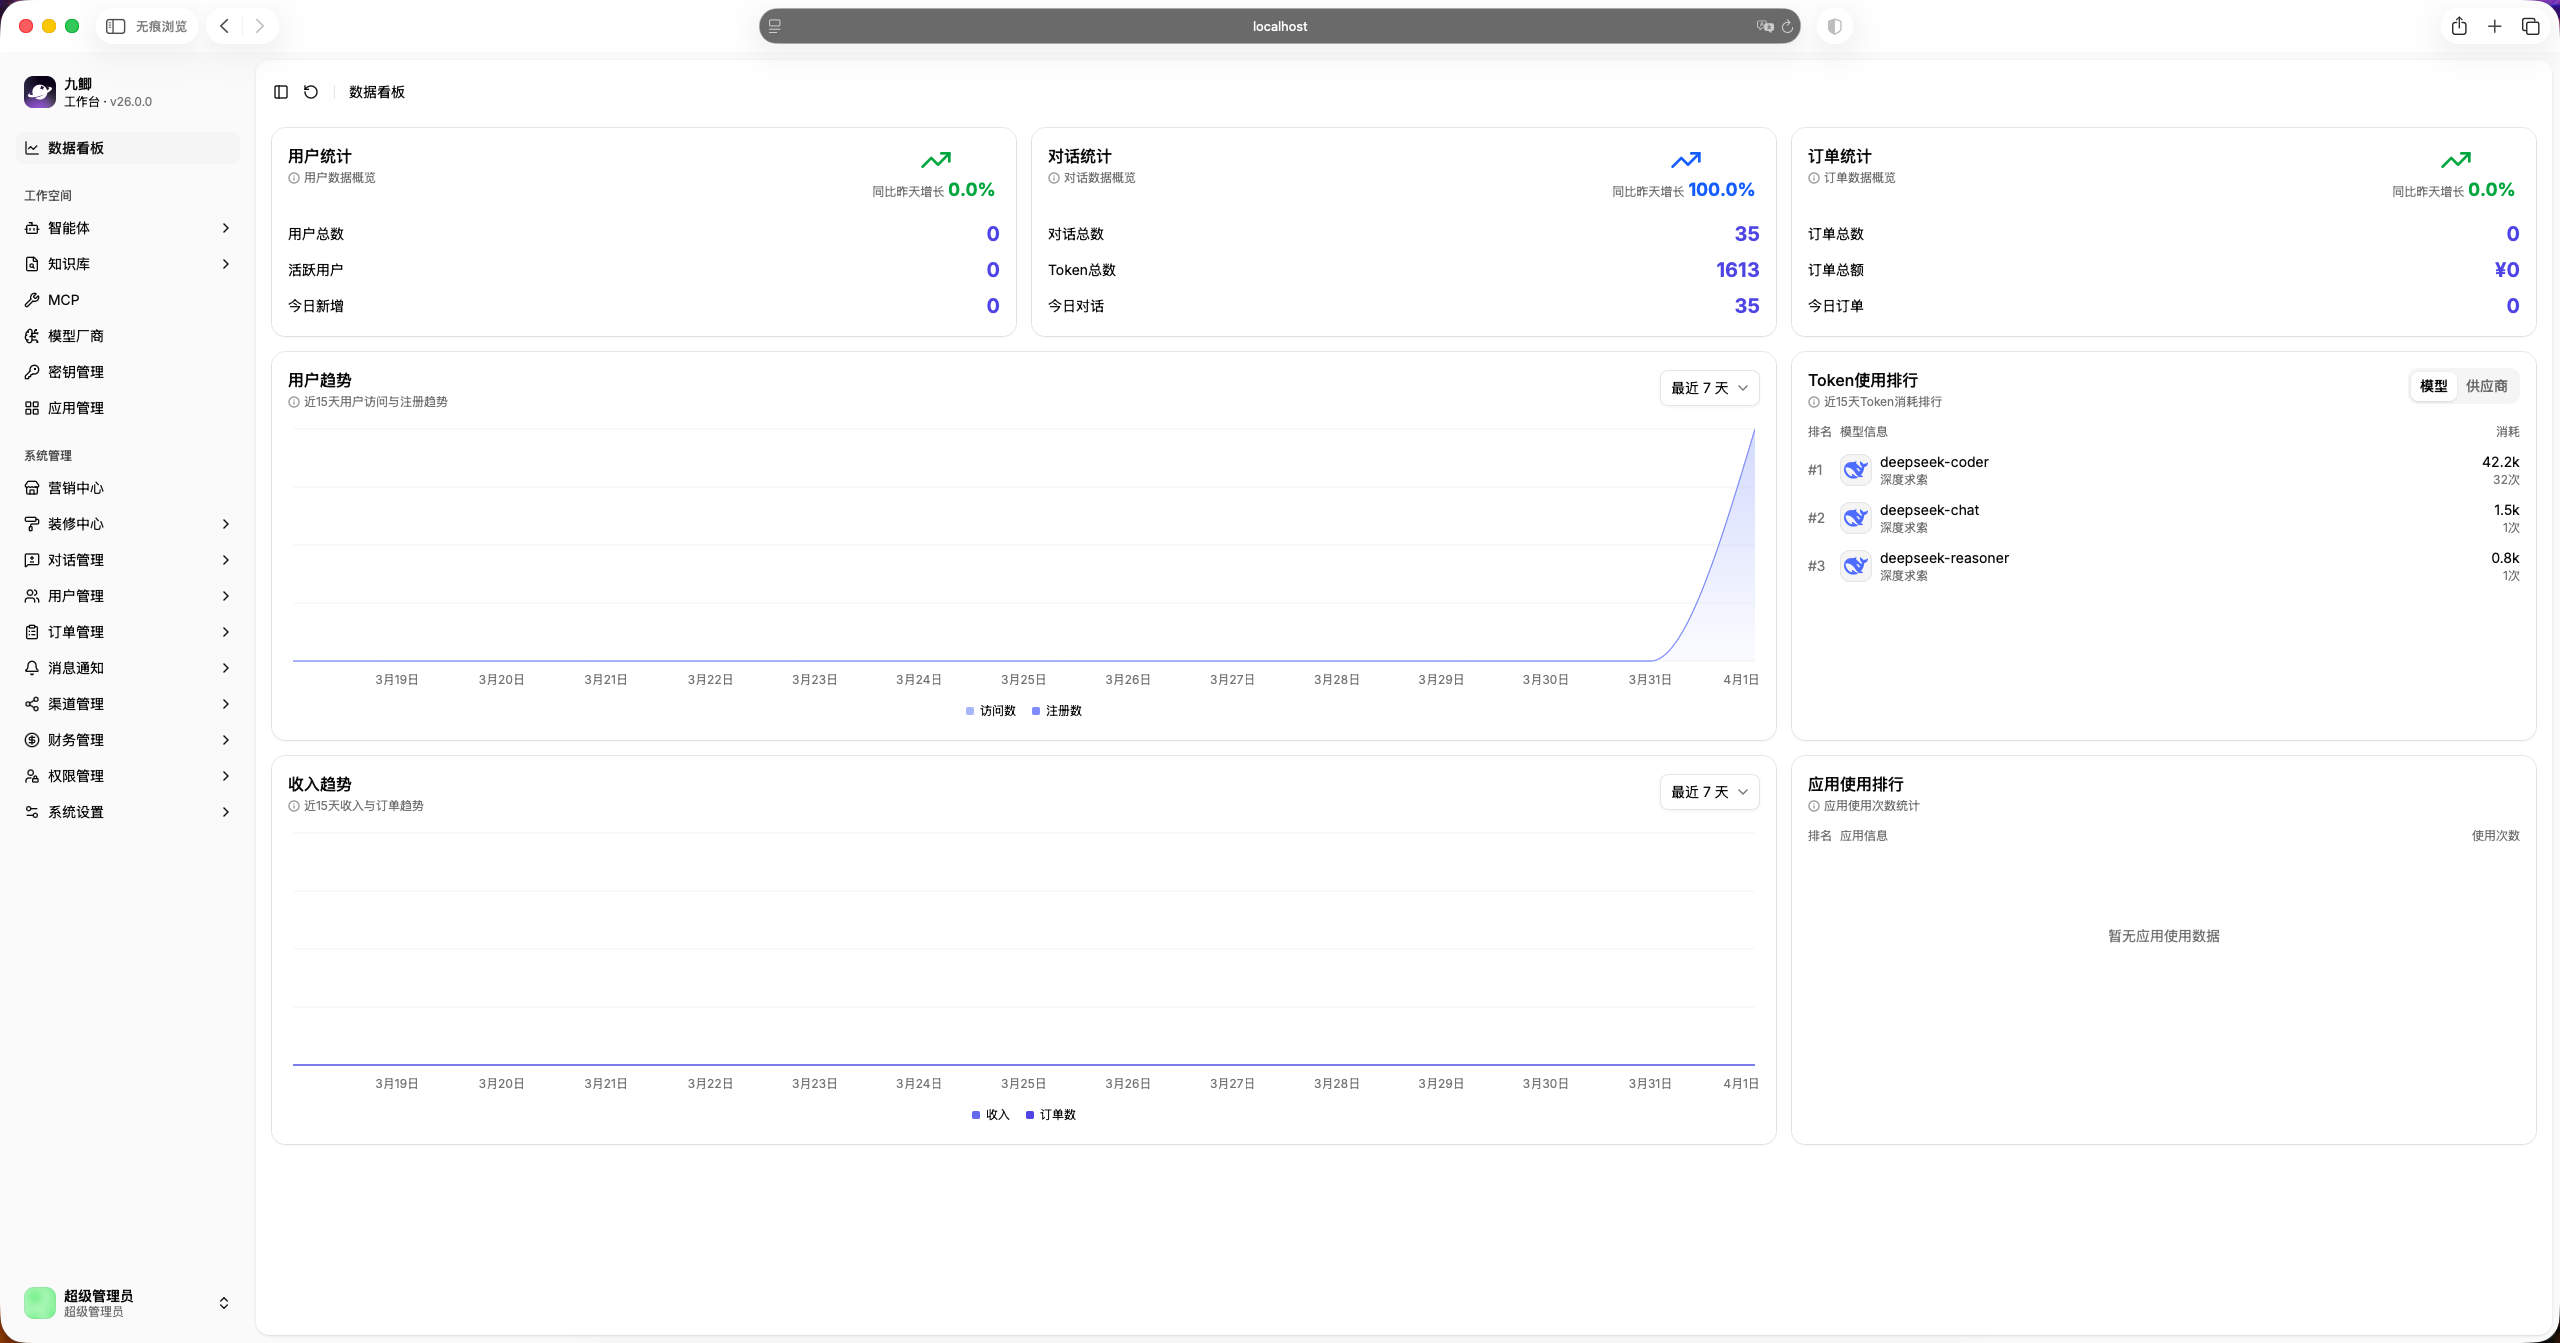
Task: Collapse sidebar using the panel toggle icon
Action: pos(281,92)
